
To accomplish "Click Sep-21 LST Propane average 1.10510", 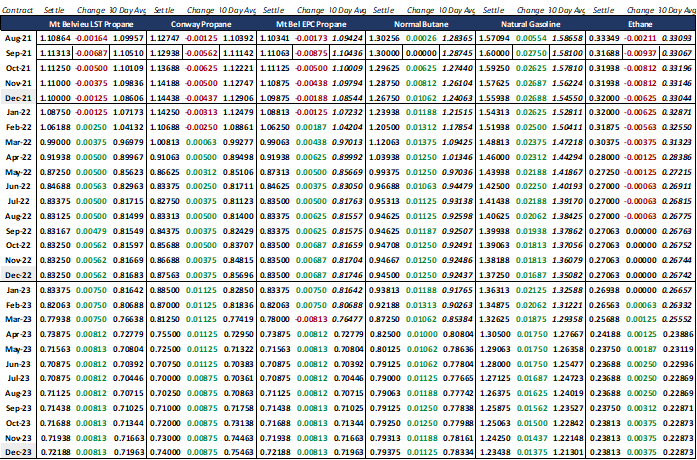I will [x=128, y=53].
